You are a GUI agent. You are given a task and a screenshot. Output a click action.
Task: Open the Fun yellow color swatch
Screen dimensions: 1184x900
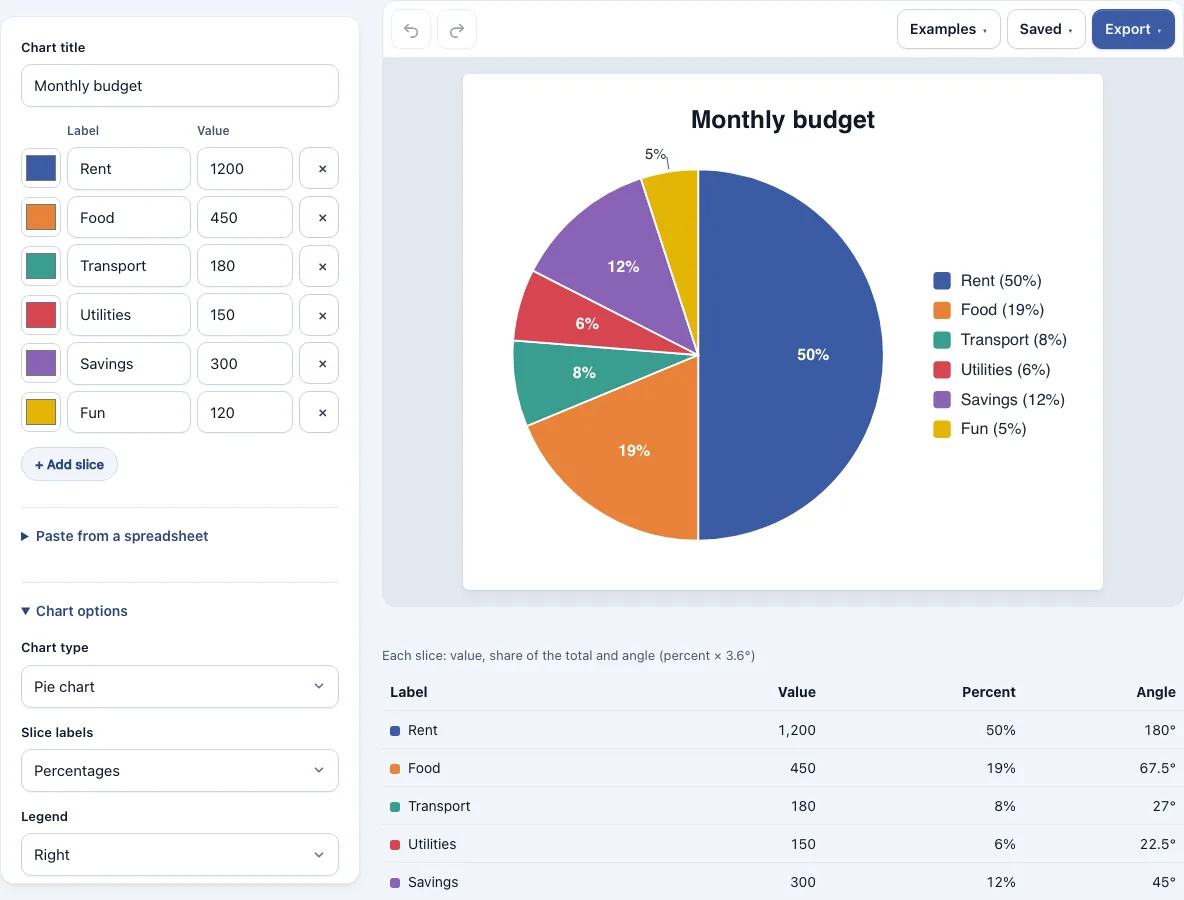(x=41, y=412)
